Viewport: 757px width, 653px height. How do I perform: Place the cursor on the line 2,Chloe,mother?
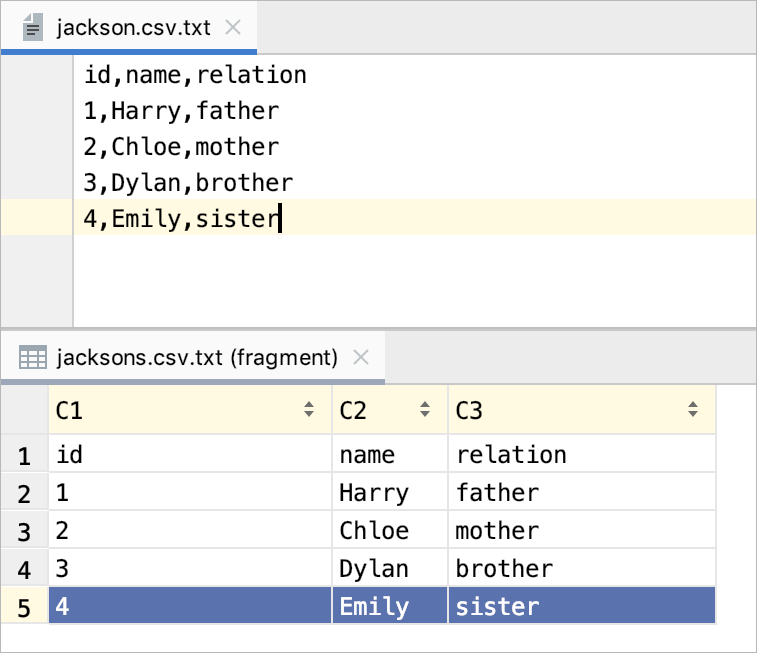[181, 147]
